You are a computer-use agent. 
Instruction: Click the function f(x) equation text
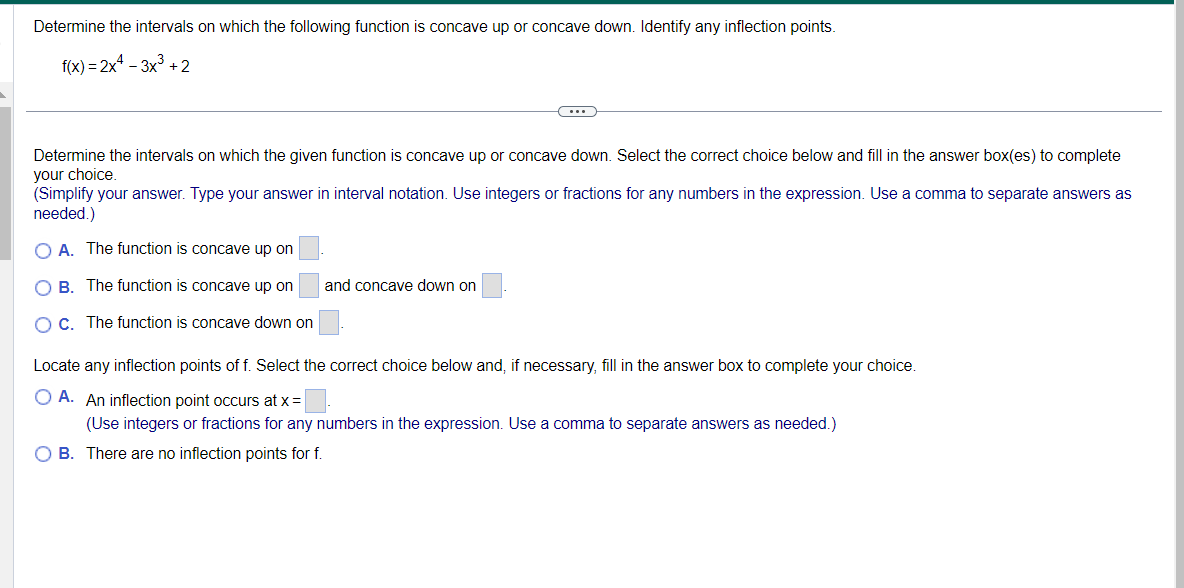[x=123, y=65]
